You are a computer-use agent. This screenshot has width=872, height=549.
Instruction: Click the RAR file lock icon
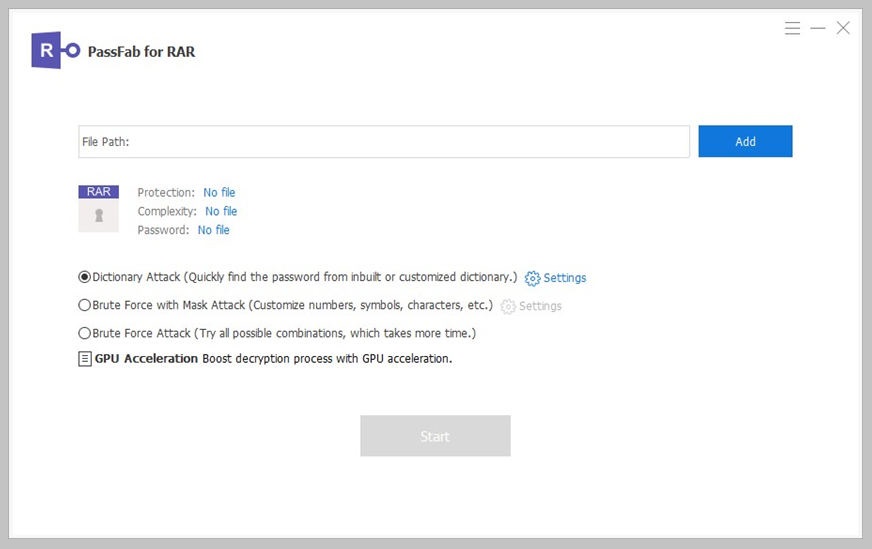(x=98, y=208)
